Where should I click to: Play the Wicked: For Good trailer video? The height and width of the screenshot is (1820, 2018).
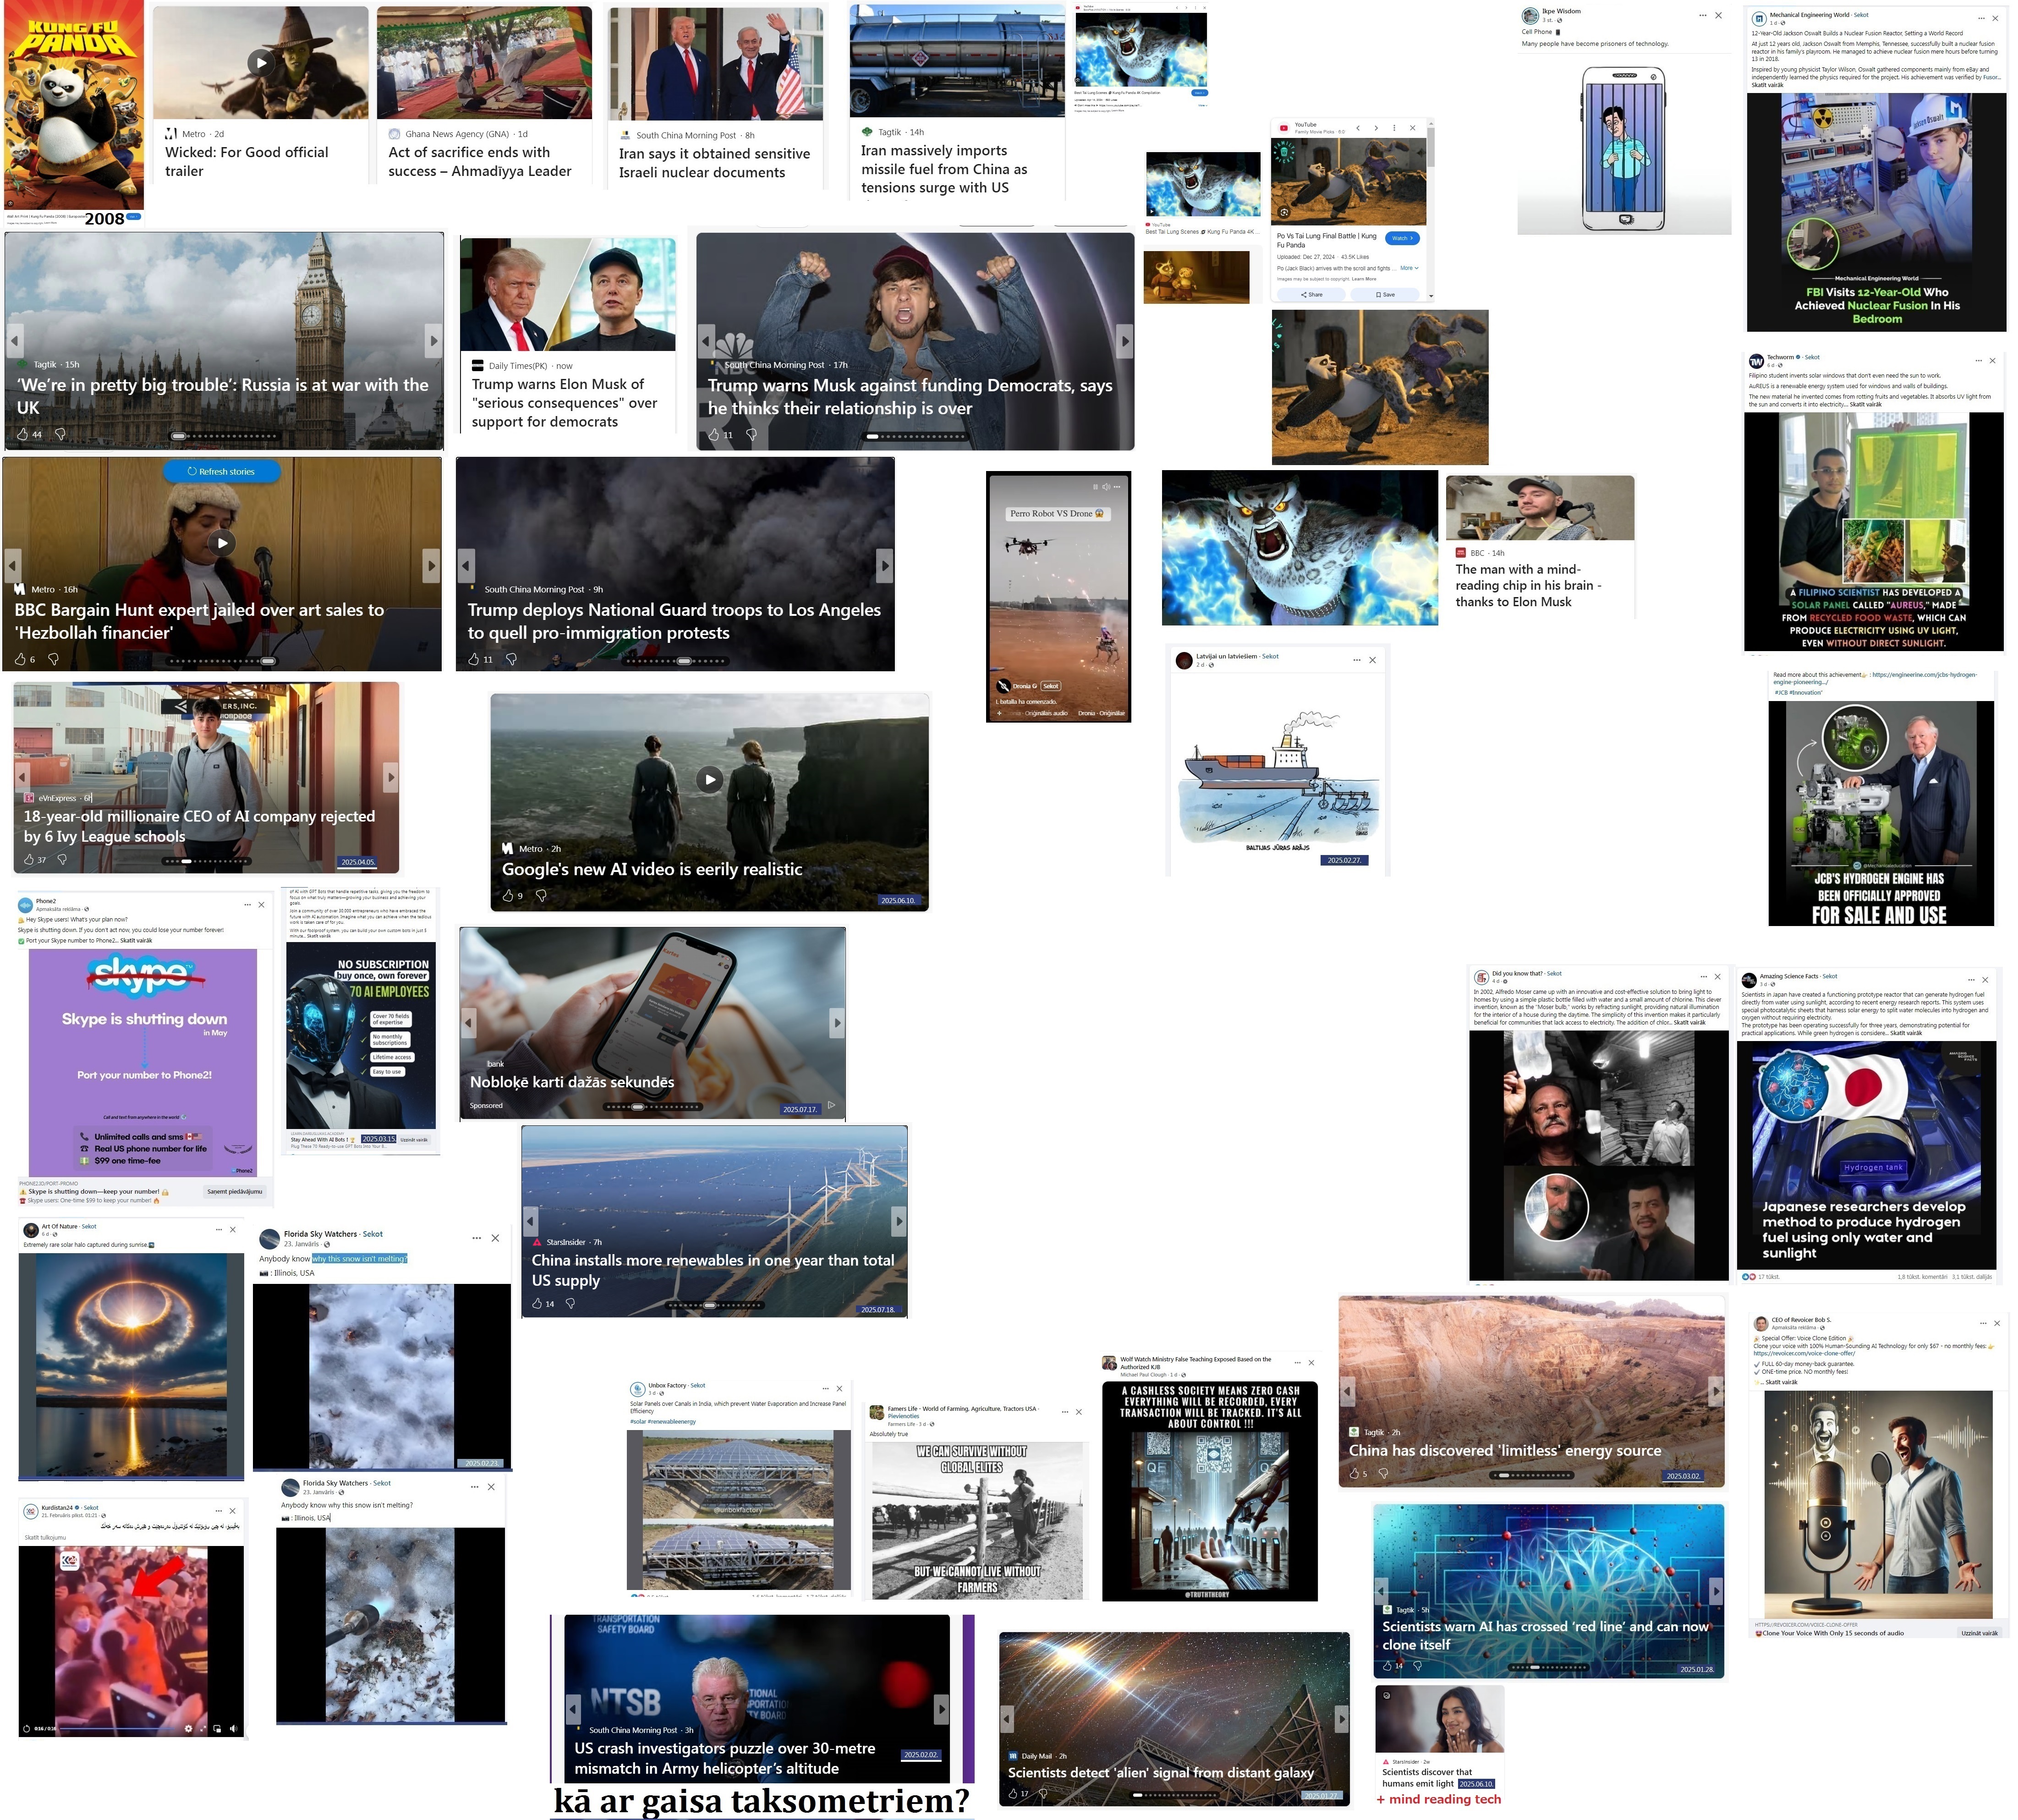[261, 62]
